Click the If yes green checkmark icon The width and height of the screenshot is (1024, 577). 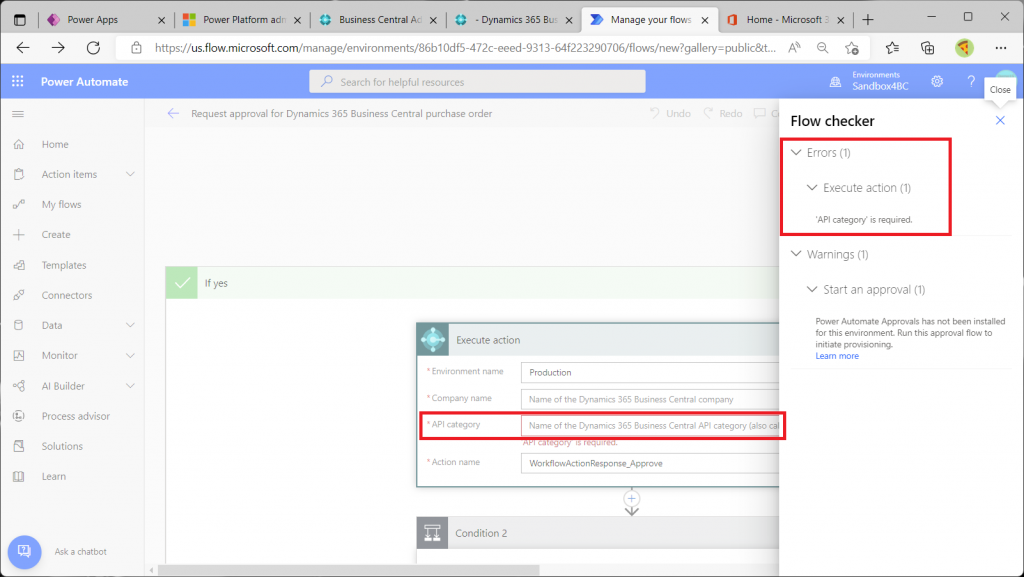182,283
